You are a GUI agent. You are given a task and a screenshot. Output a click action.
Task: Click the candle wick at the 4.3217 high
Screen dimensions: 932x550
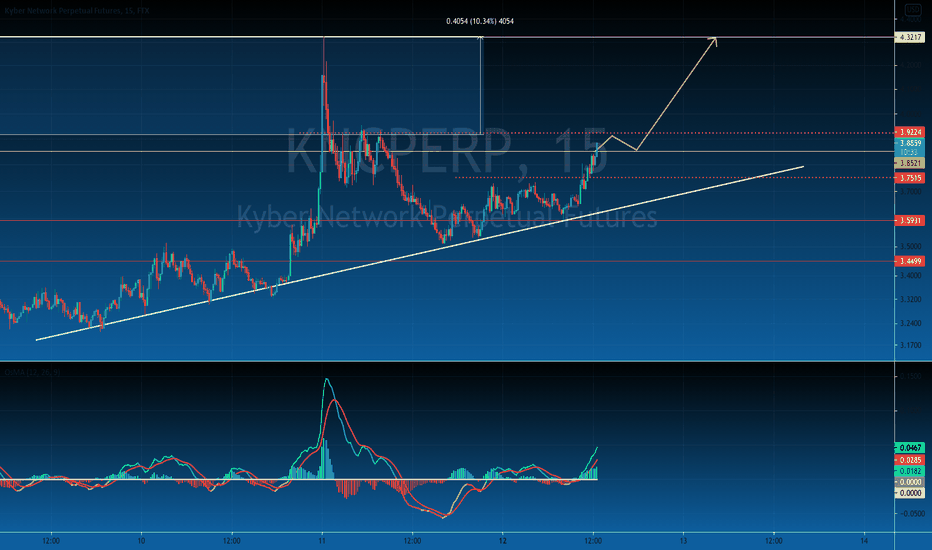(x=324, y=54)
